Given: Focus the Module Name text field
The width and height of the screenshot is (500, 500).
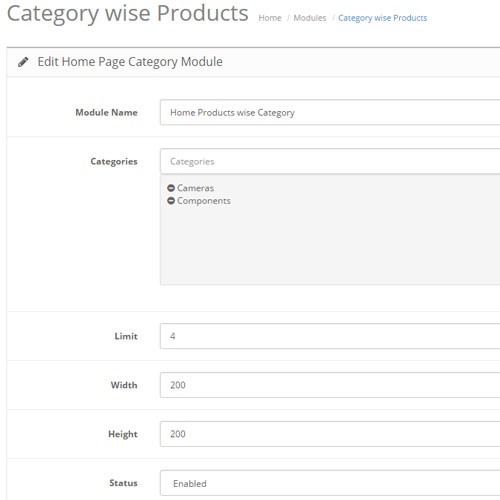Looking at the screenshot, I should tap(330, 112).
